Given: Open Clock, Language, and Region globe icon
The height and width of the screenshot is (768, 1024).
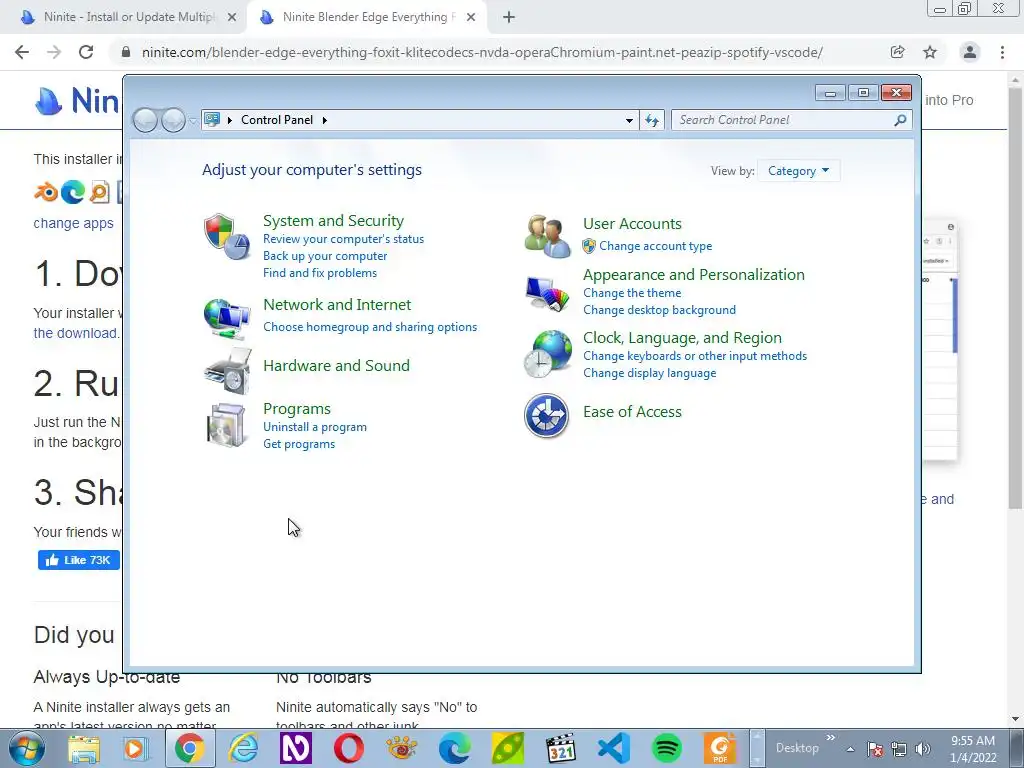Looking at the screenshot, I should point(547,354).
